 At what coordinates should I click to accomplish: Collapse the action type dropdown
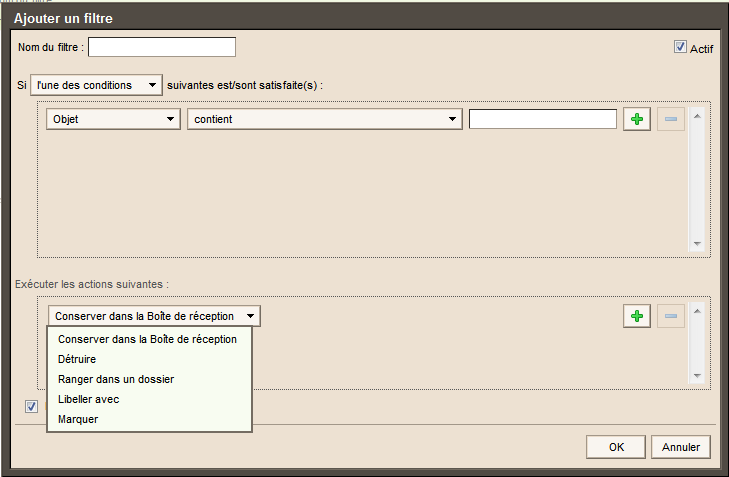pos(154,316)
